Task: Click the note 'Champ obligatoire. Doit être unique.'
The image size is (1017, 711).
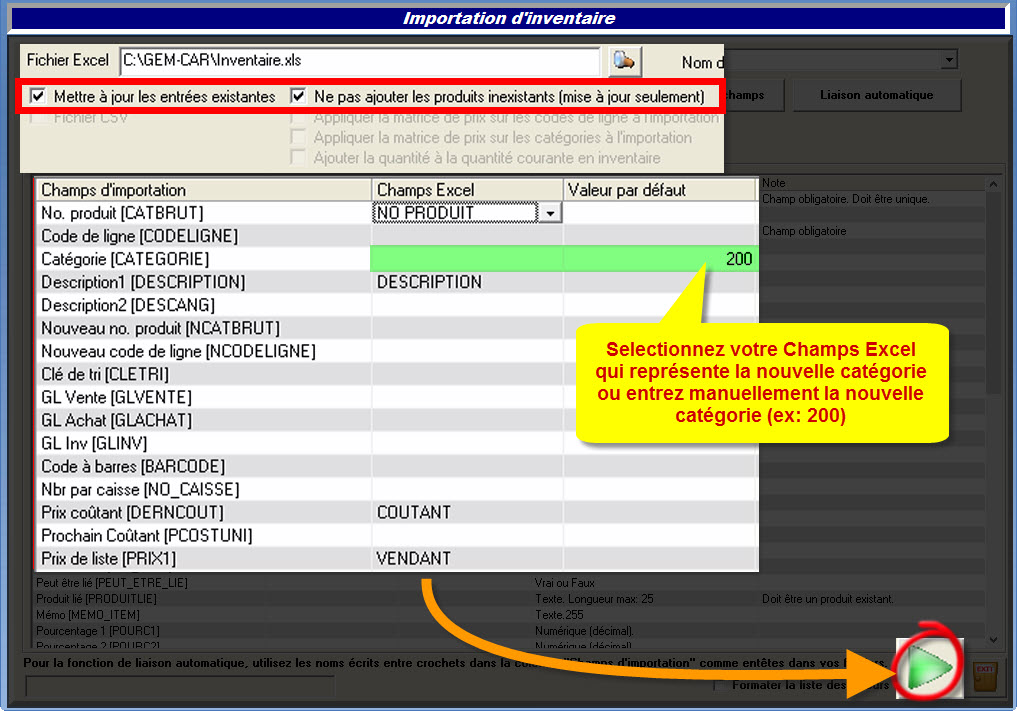Action: 846,199
